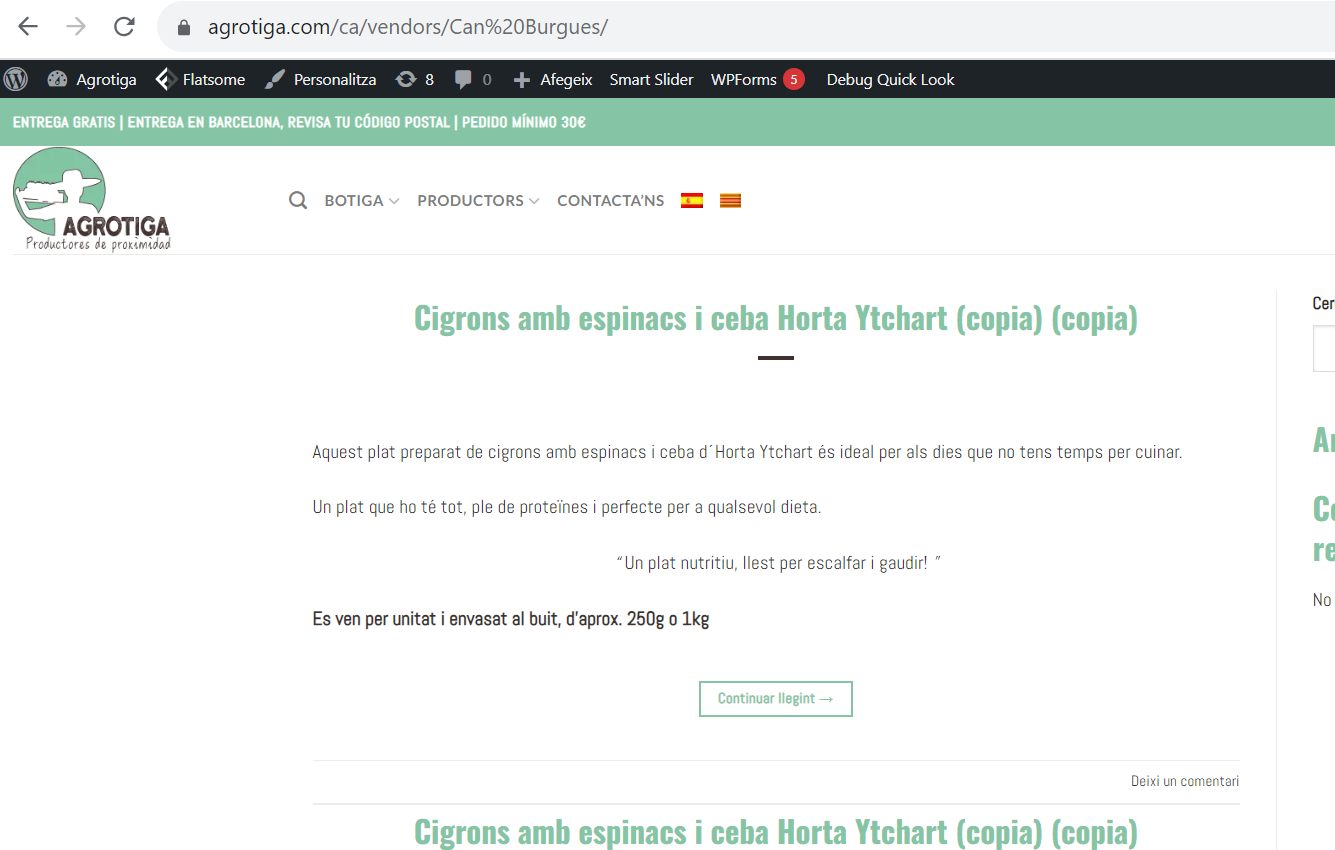Image resolution: width=1335 pixels, height=850 pixels.
Task: Click paragraph 'Un plat que ho té tot'
Action: (x=567, y=507)
